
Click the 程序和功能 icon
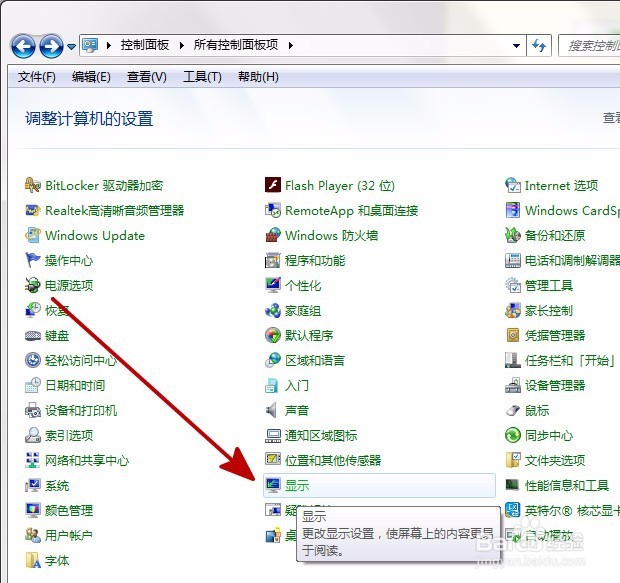(x=273, y=260)
